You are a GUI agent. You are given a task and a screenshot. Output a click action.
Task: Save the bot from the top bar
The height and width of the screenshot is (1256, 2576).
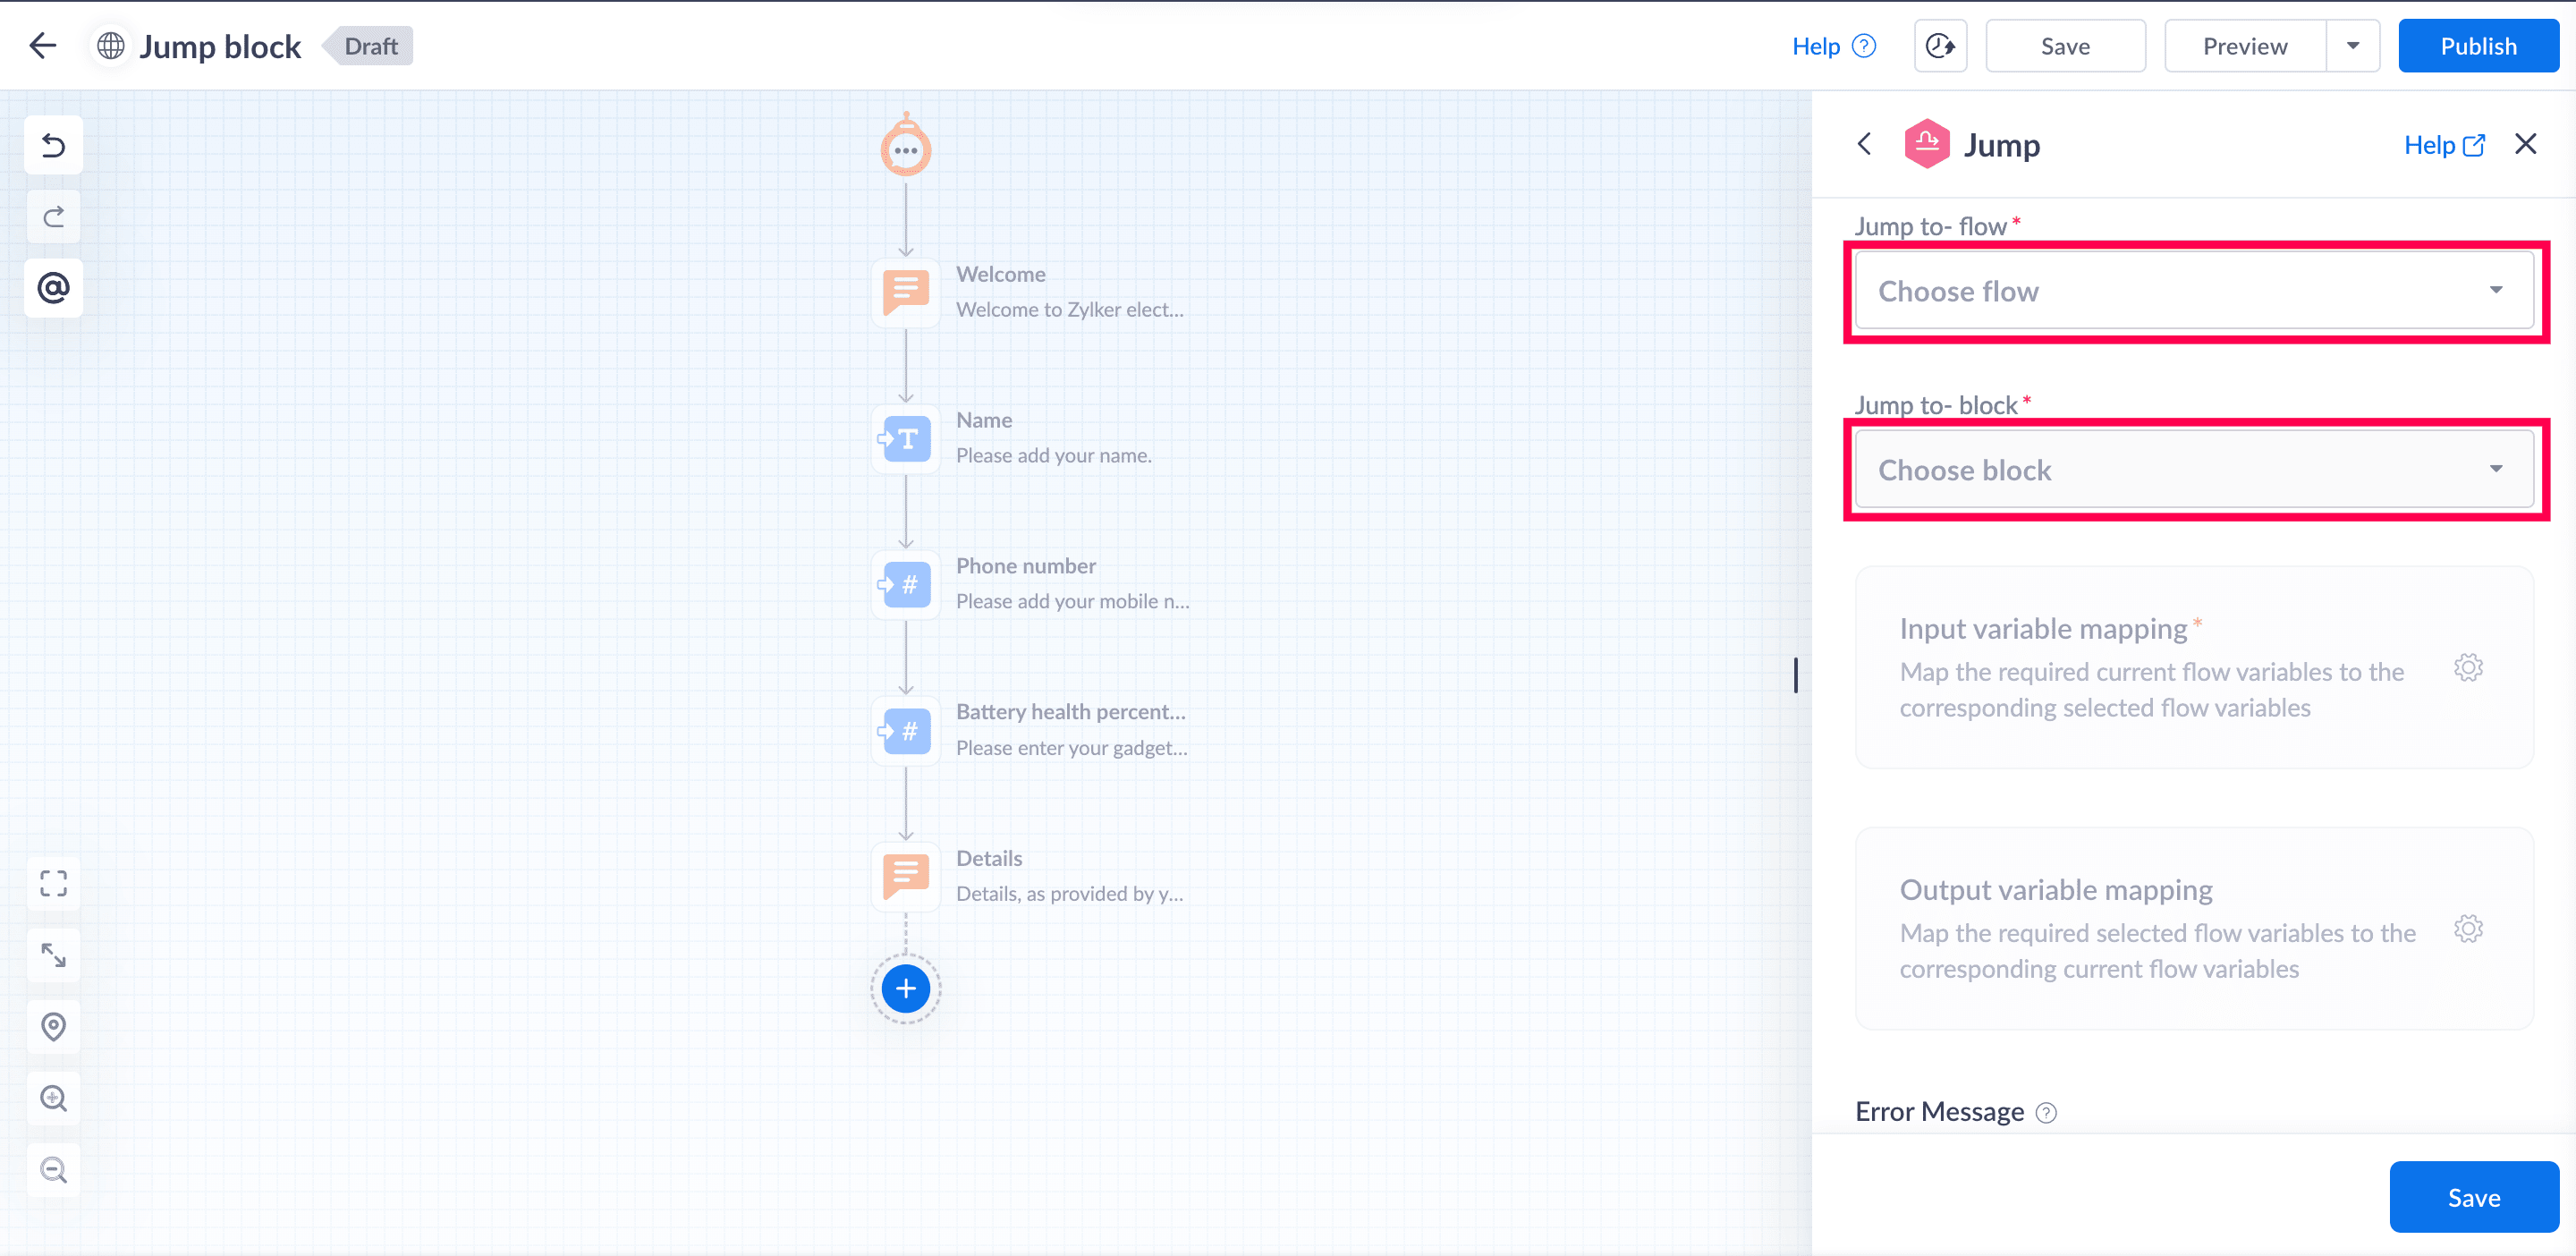2065,46
